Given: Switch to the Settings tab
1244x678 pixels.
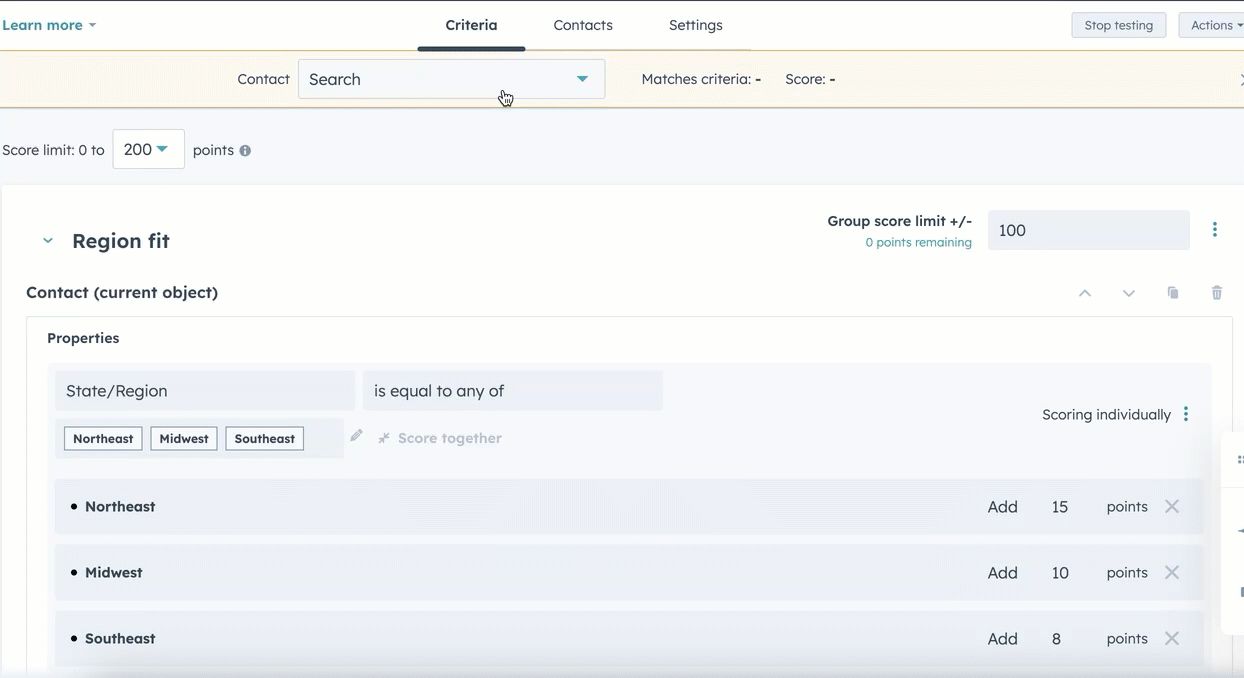Looking at the screenshot, I should coord(695,24).
